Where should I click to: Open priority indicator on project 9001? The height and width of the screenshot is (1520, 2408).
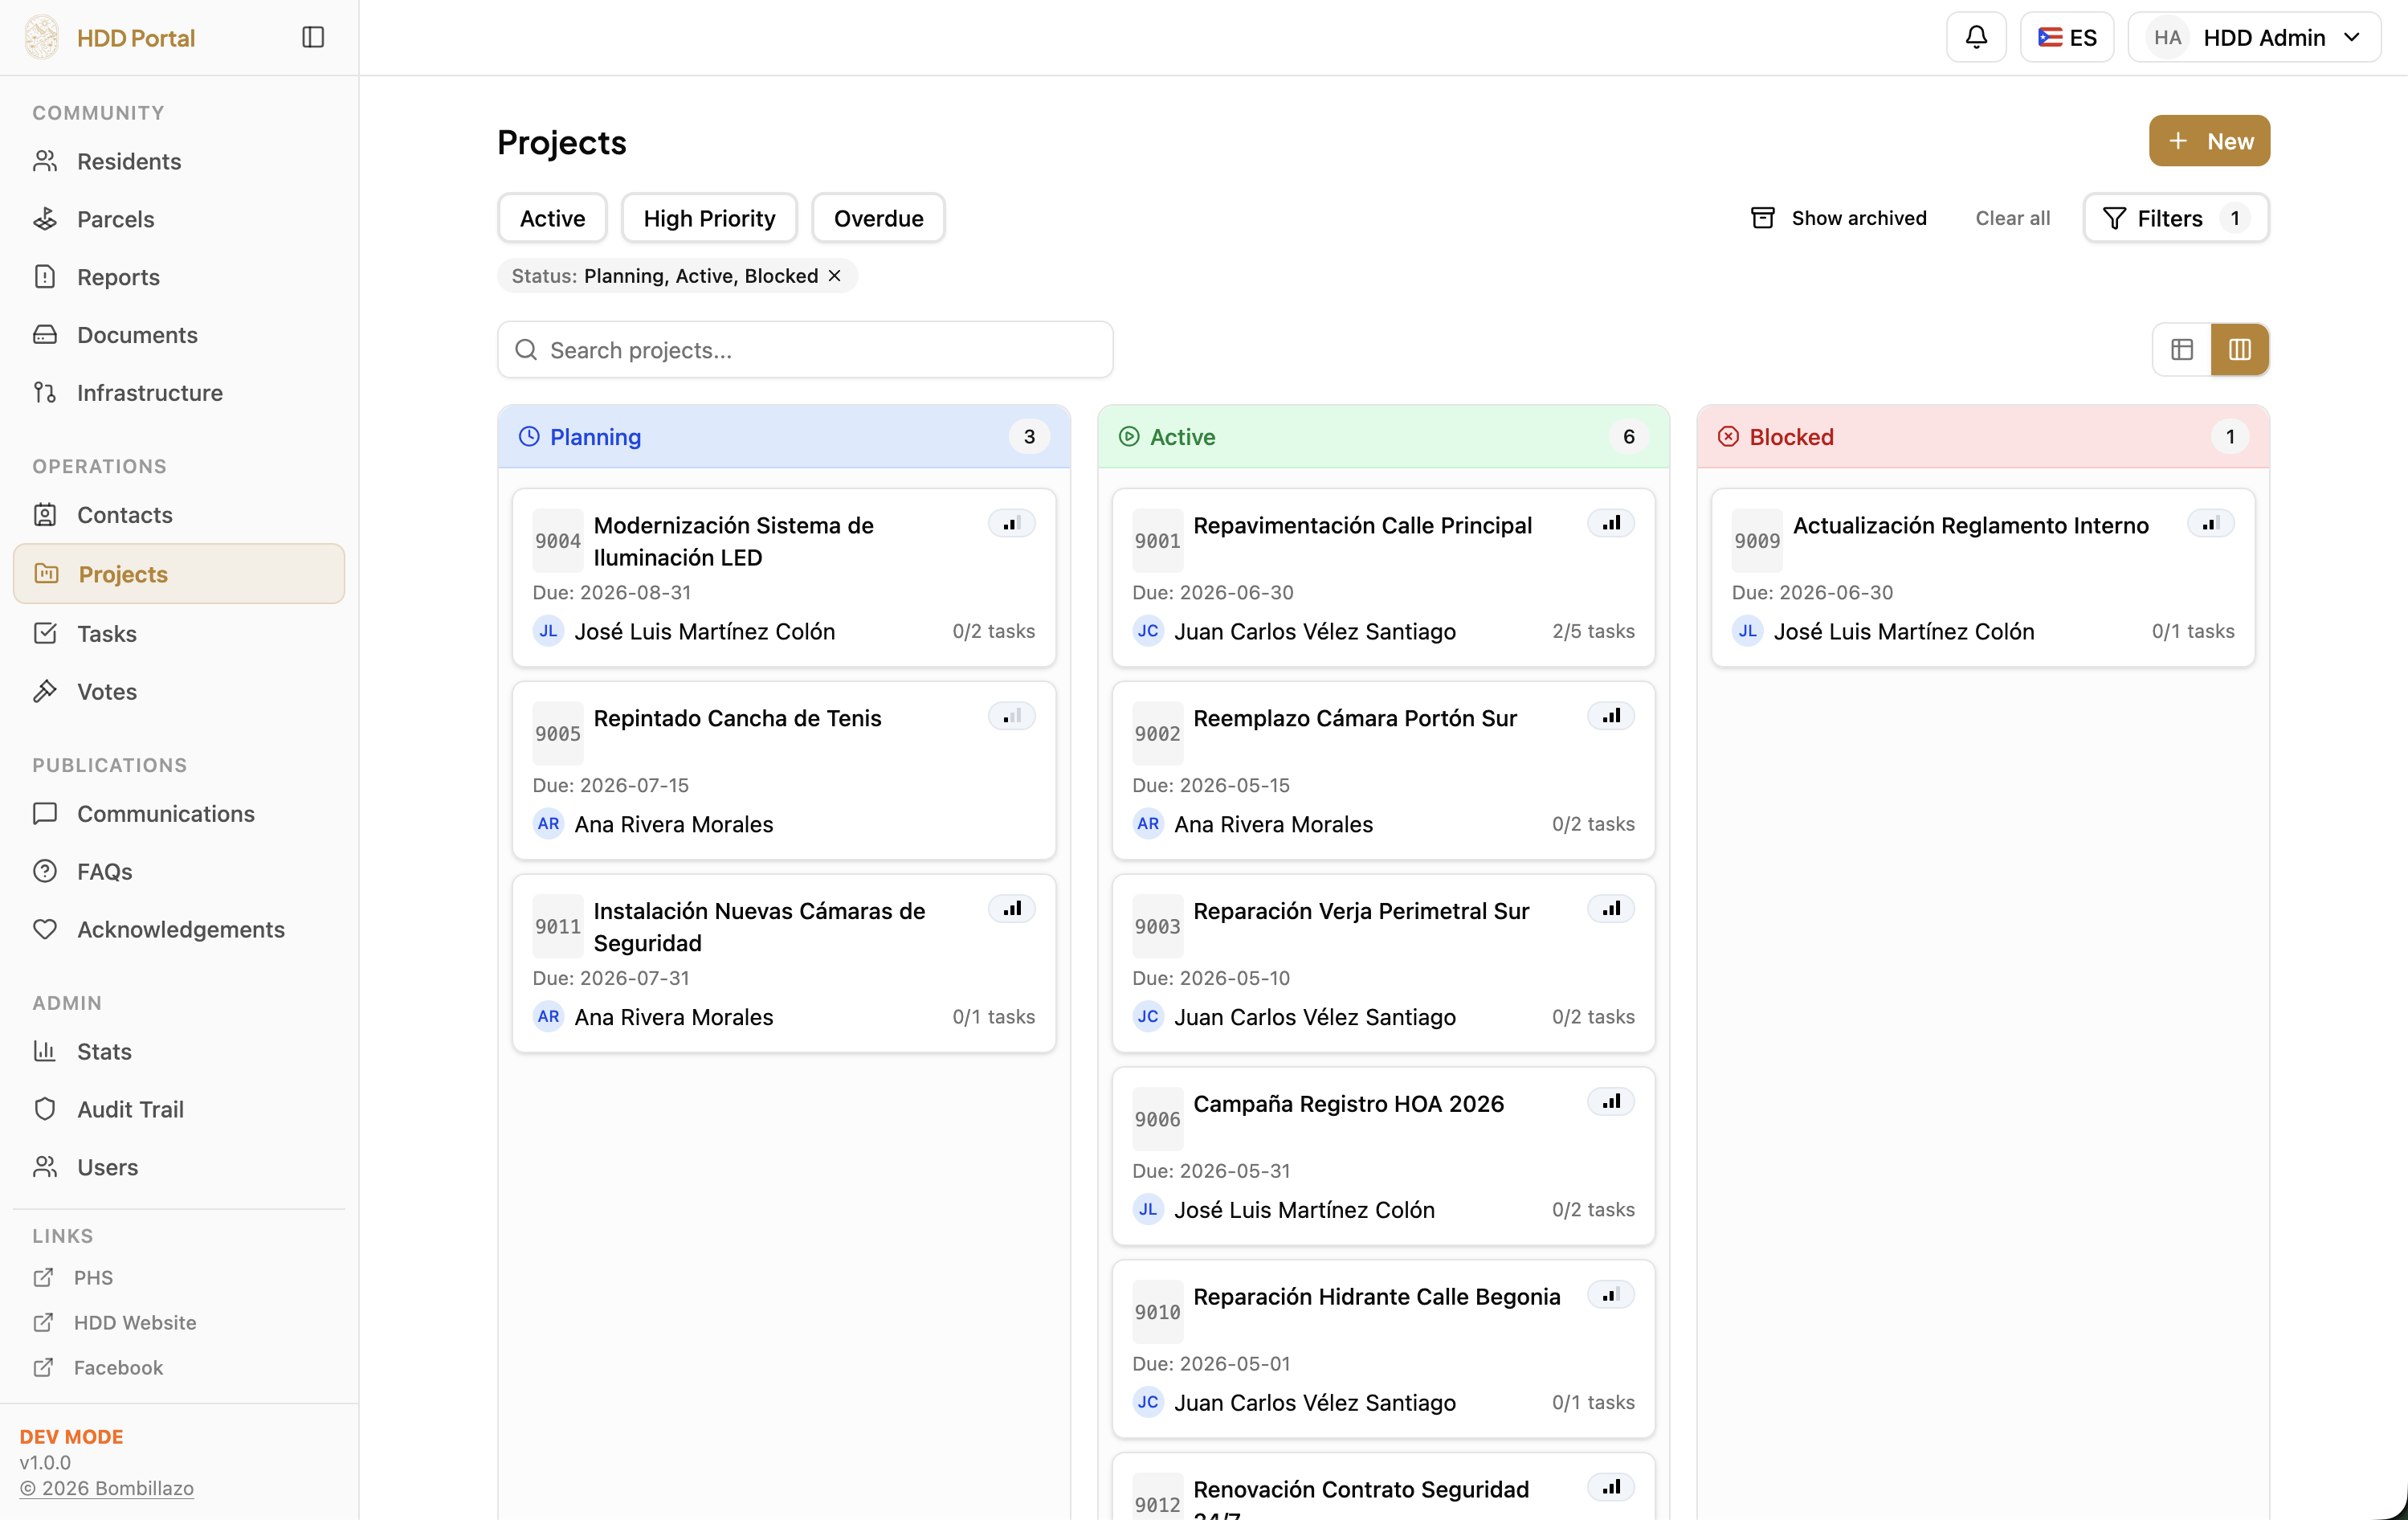coord(1611,523)
